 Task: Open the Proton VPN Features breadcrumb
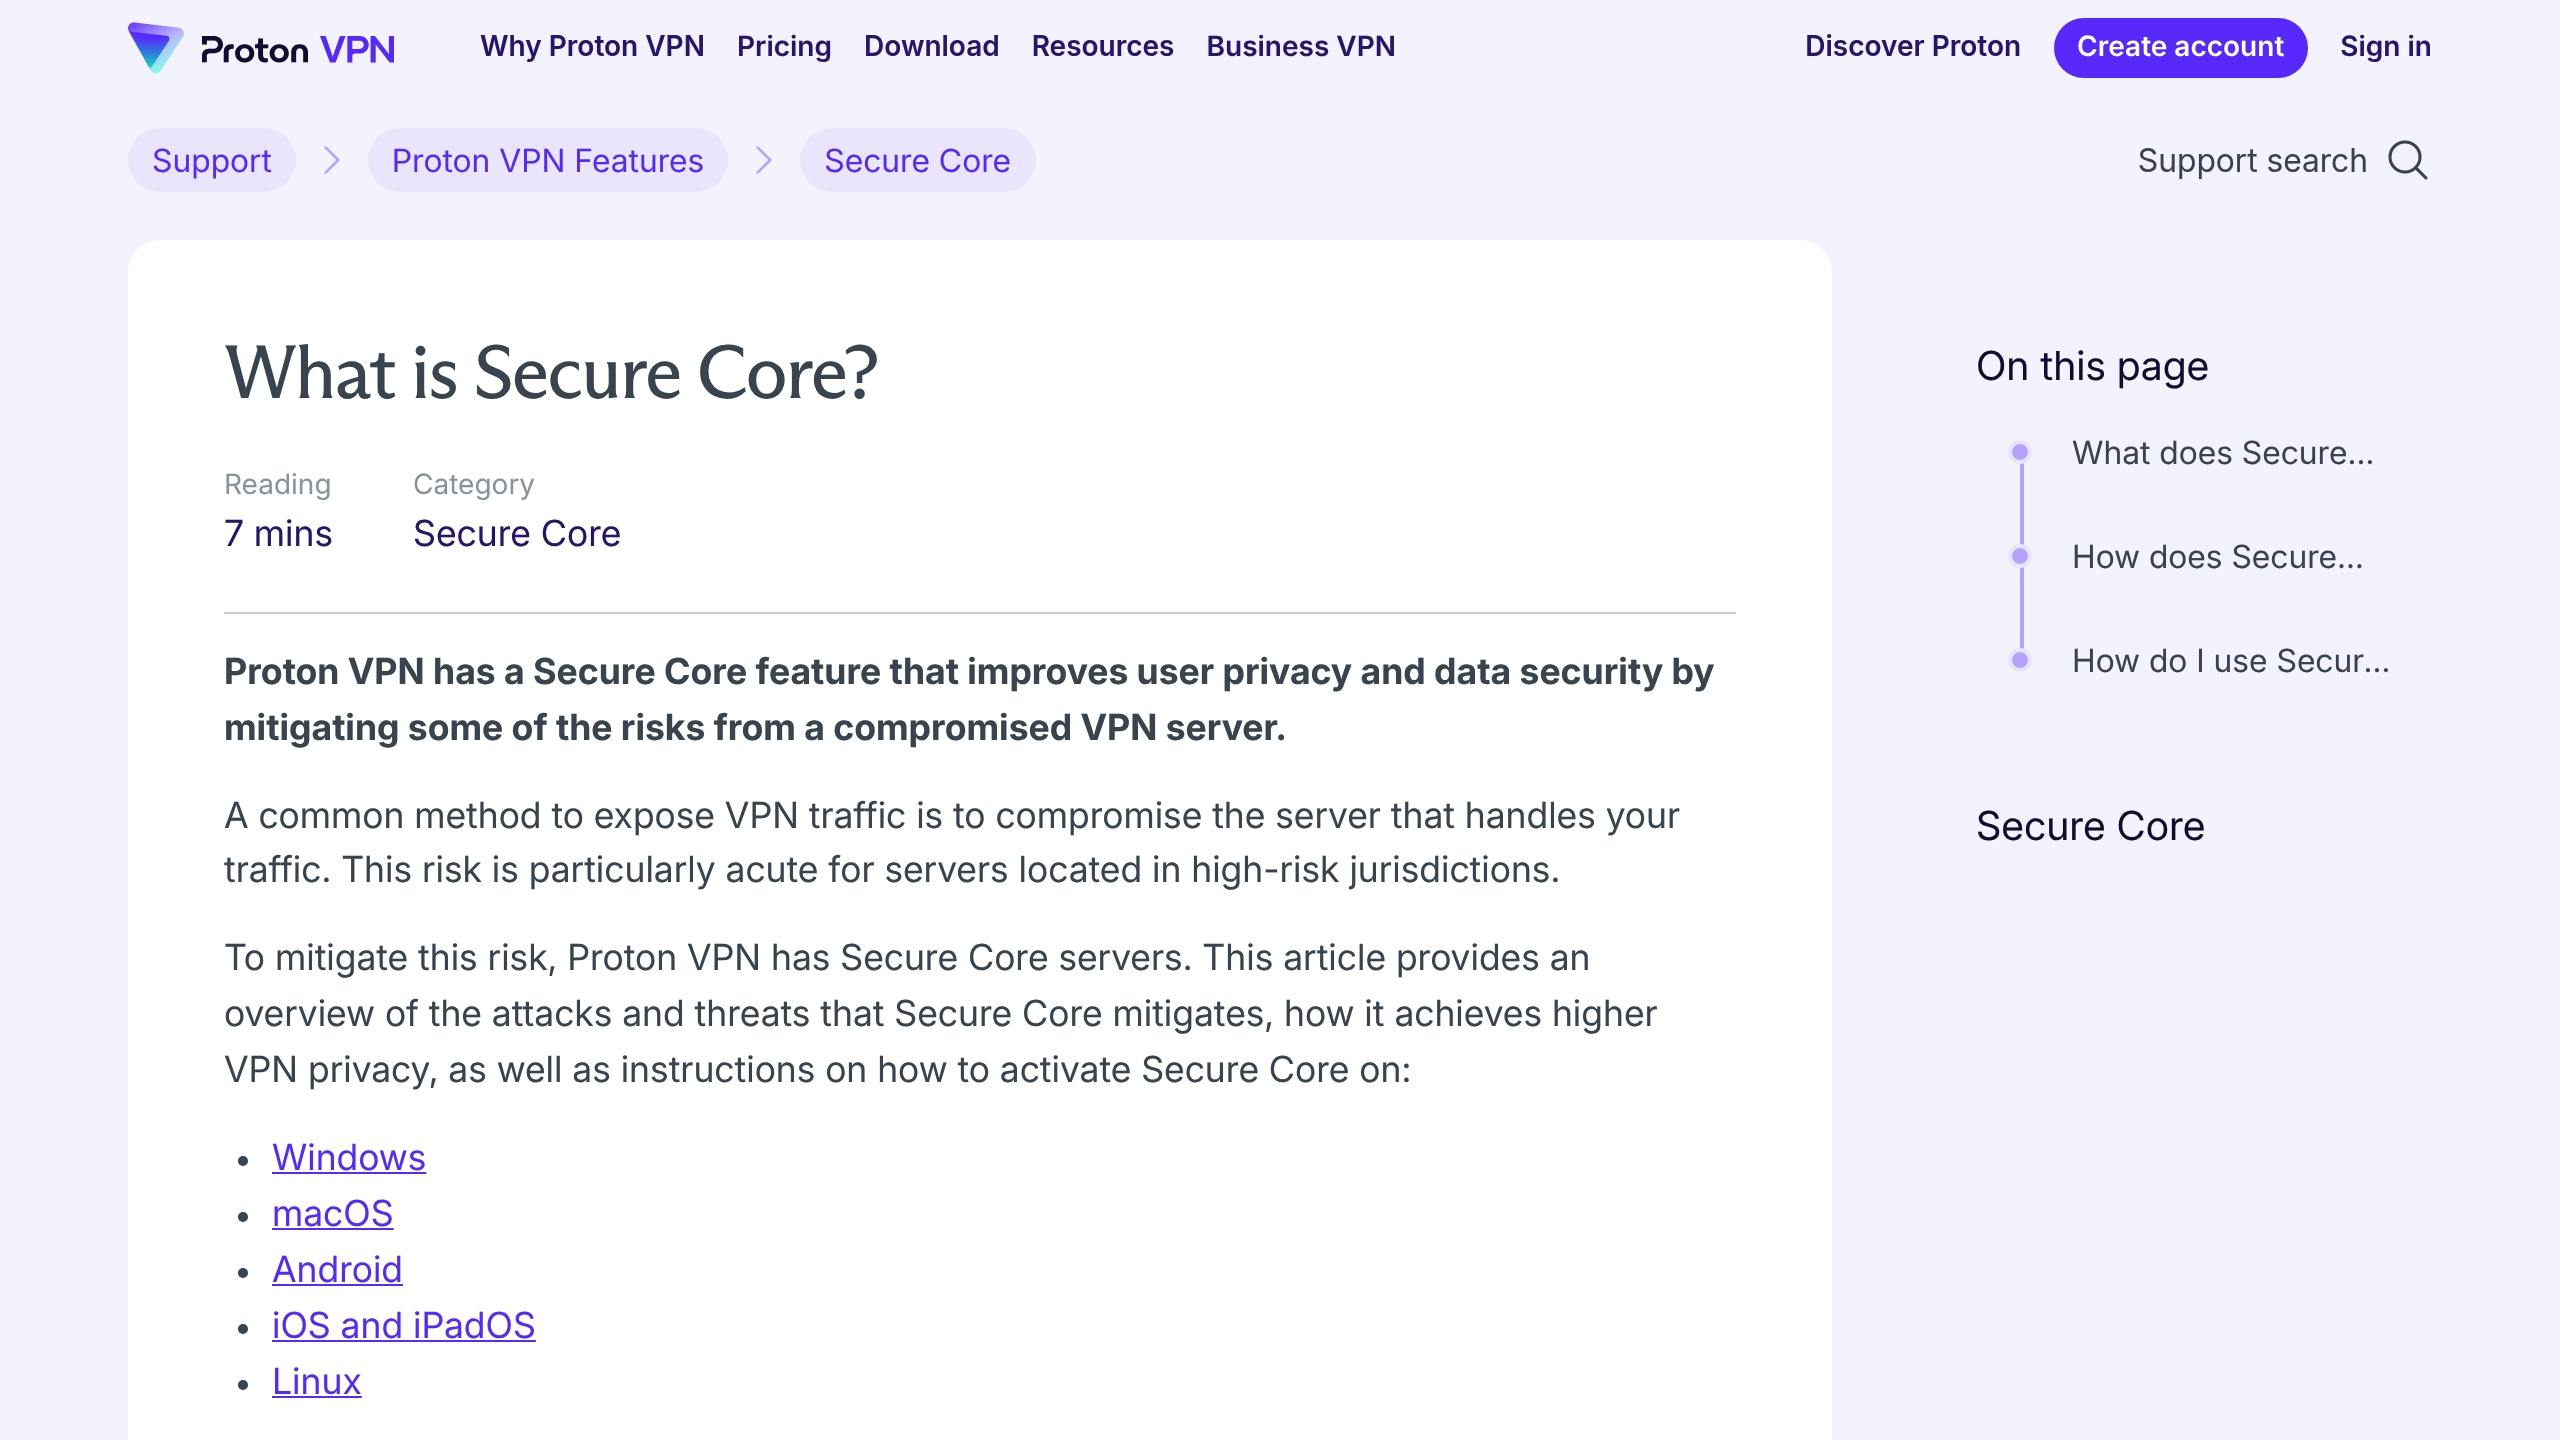pos(547,160)
